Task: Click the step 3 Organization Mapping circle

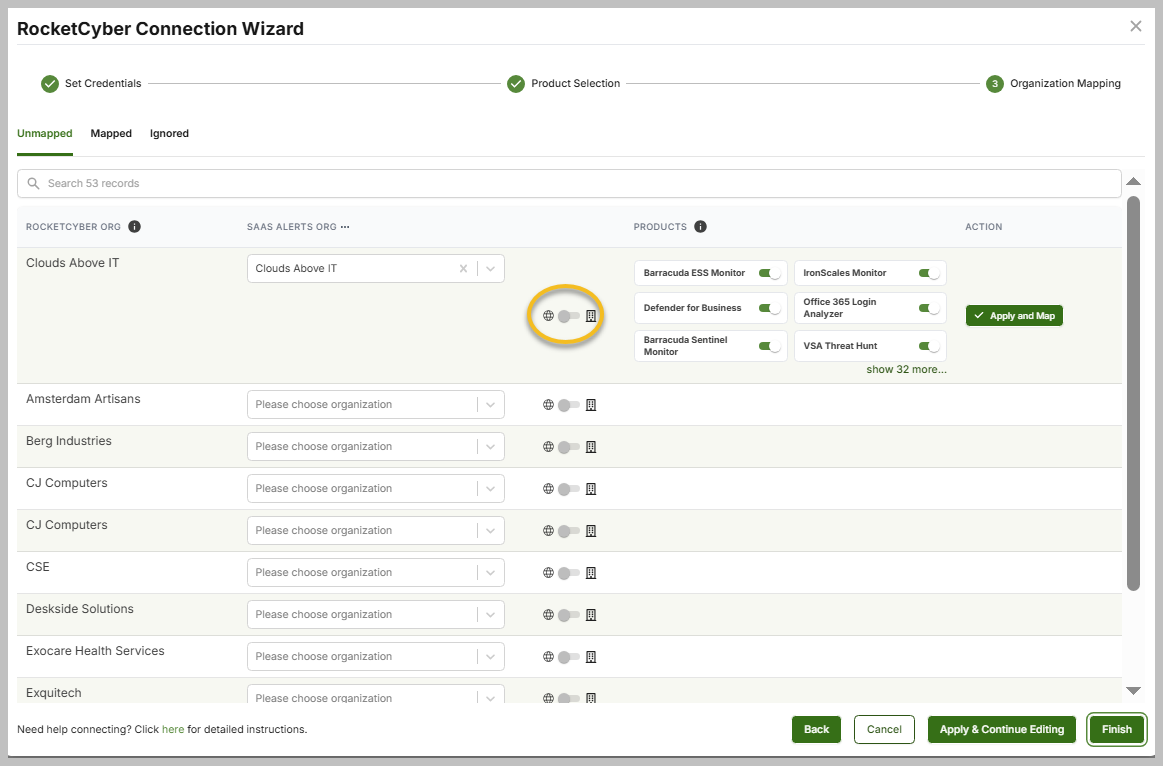Action: click(x=995, y=84)
